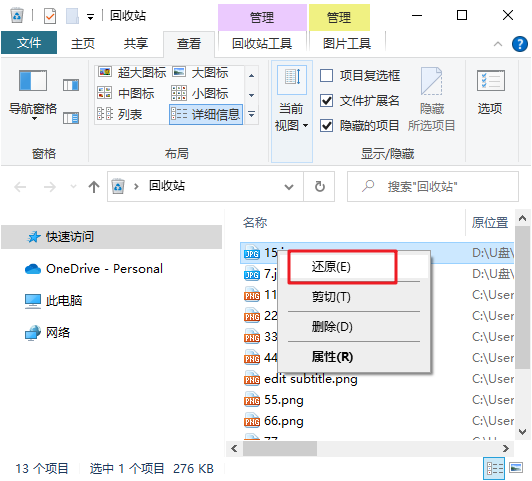This screenshot has width=532, height=481.
Task: Select 列表 layout
Action: click(119, 114)
